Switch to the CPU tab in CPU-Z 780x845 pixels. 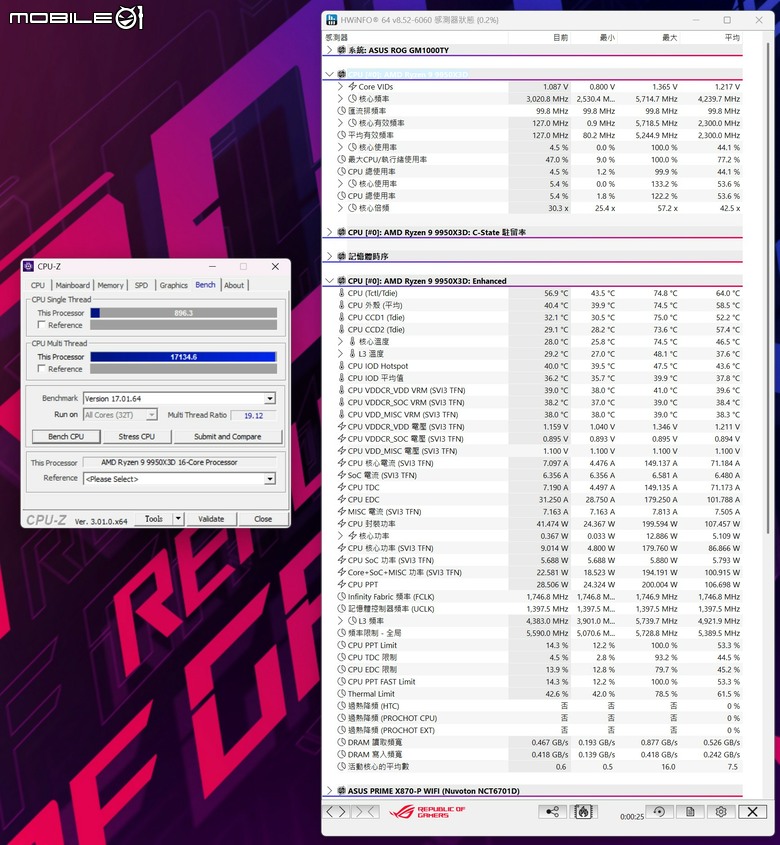(x=38, y=285)
